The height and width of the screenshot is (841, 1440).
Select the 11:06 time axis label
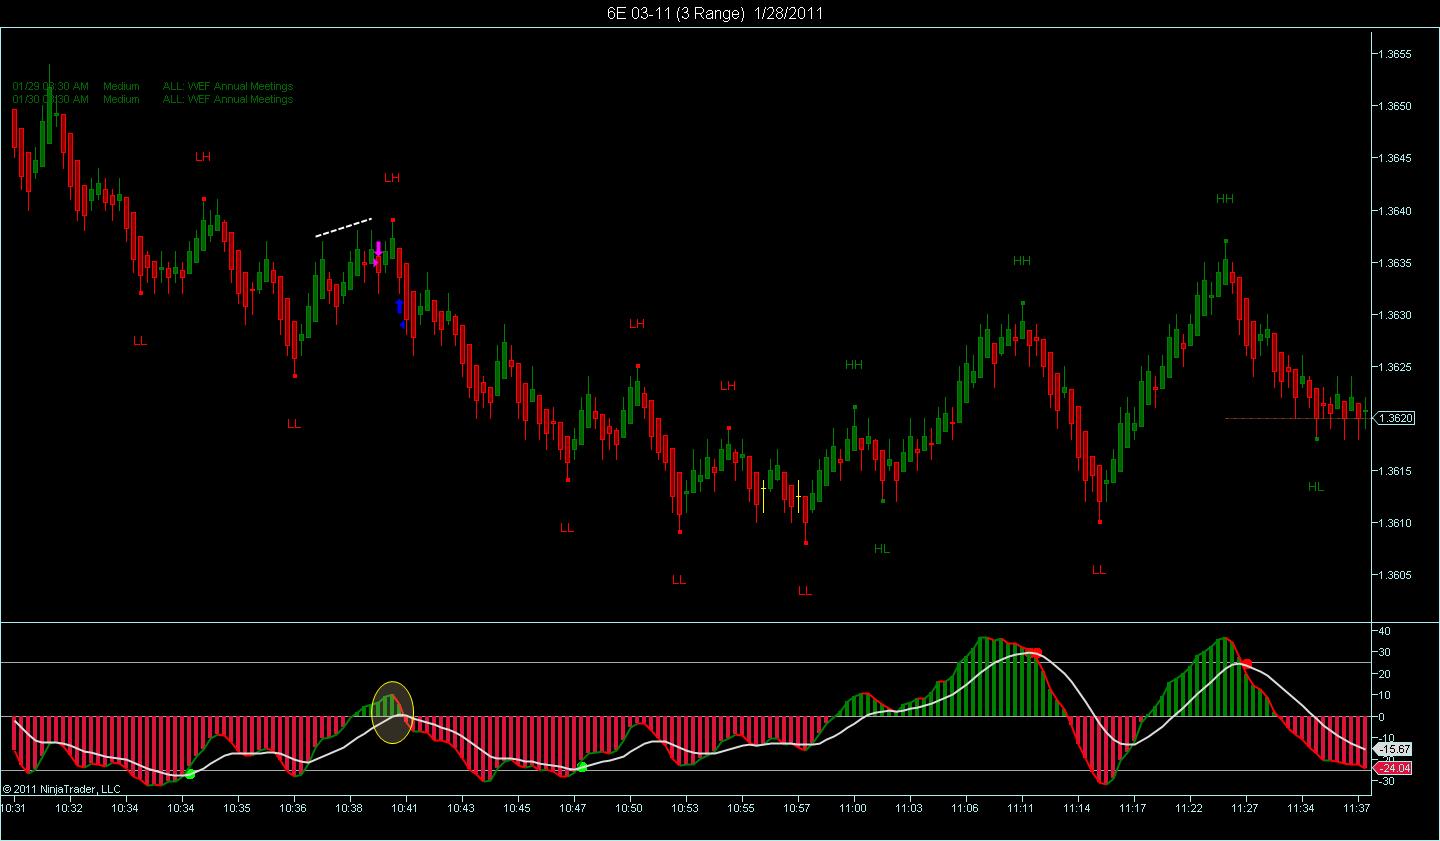tap(966, 807)
